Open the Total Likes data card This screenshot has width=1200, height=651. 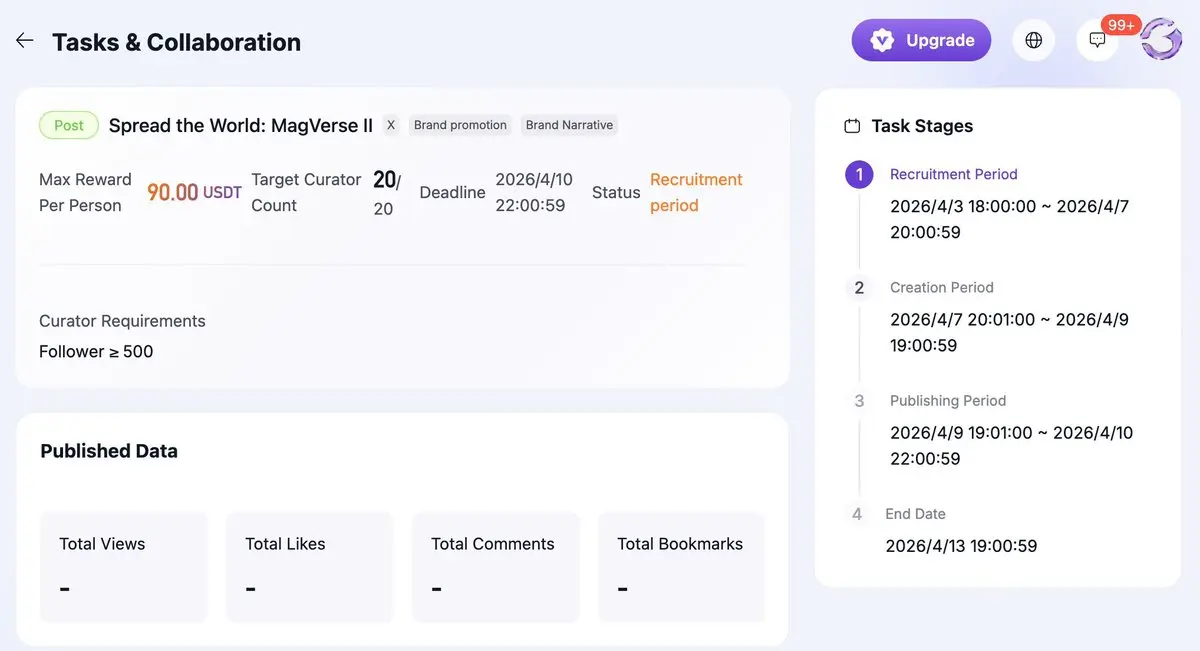pos(309,566)
